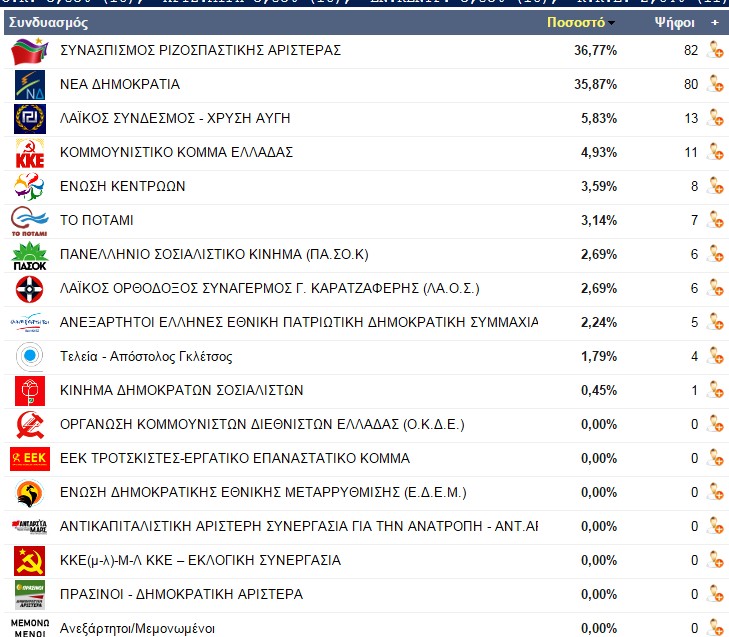The height and width of the screenshot is (637, 729).
Task: Open candidates icon for ΝΕΑ ΔΗΜΟΚΡΑΤΙΑ row
Action: click(x=715, y=84)
